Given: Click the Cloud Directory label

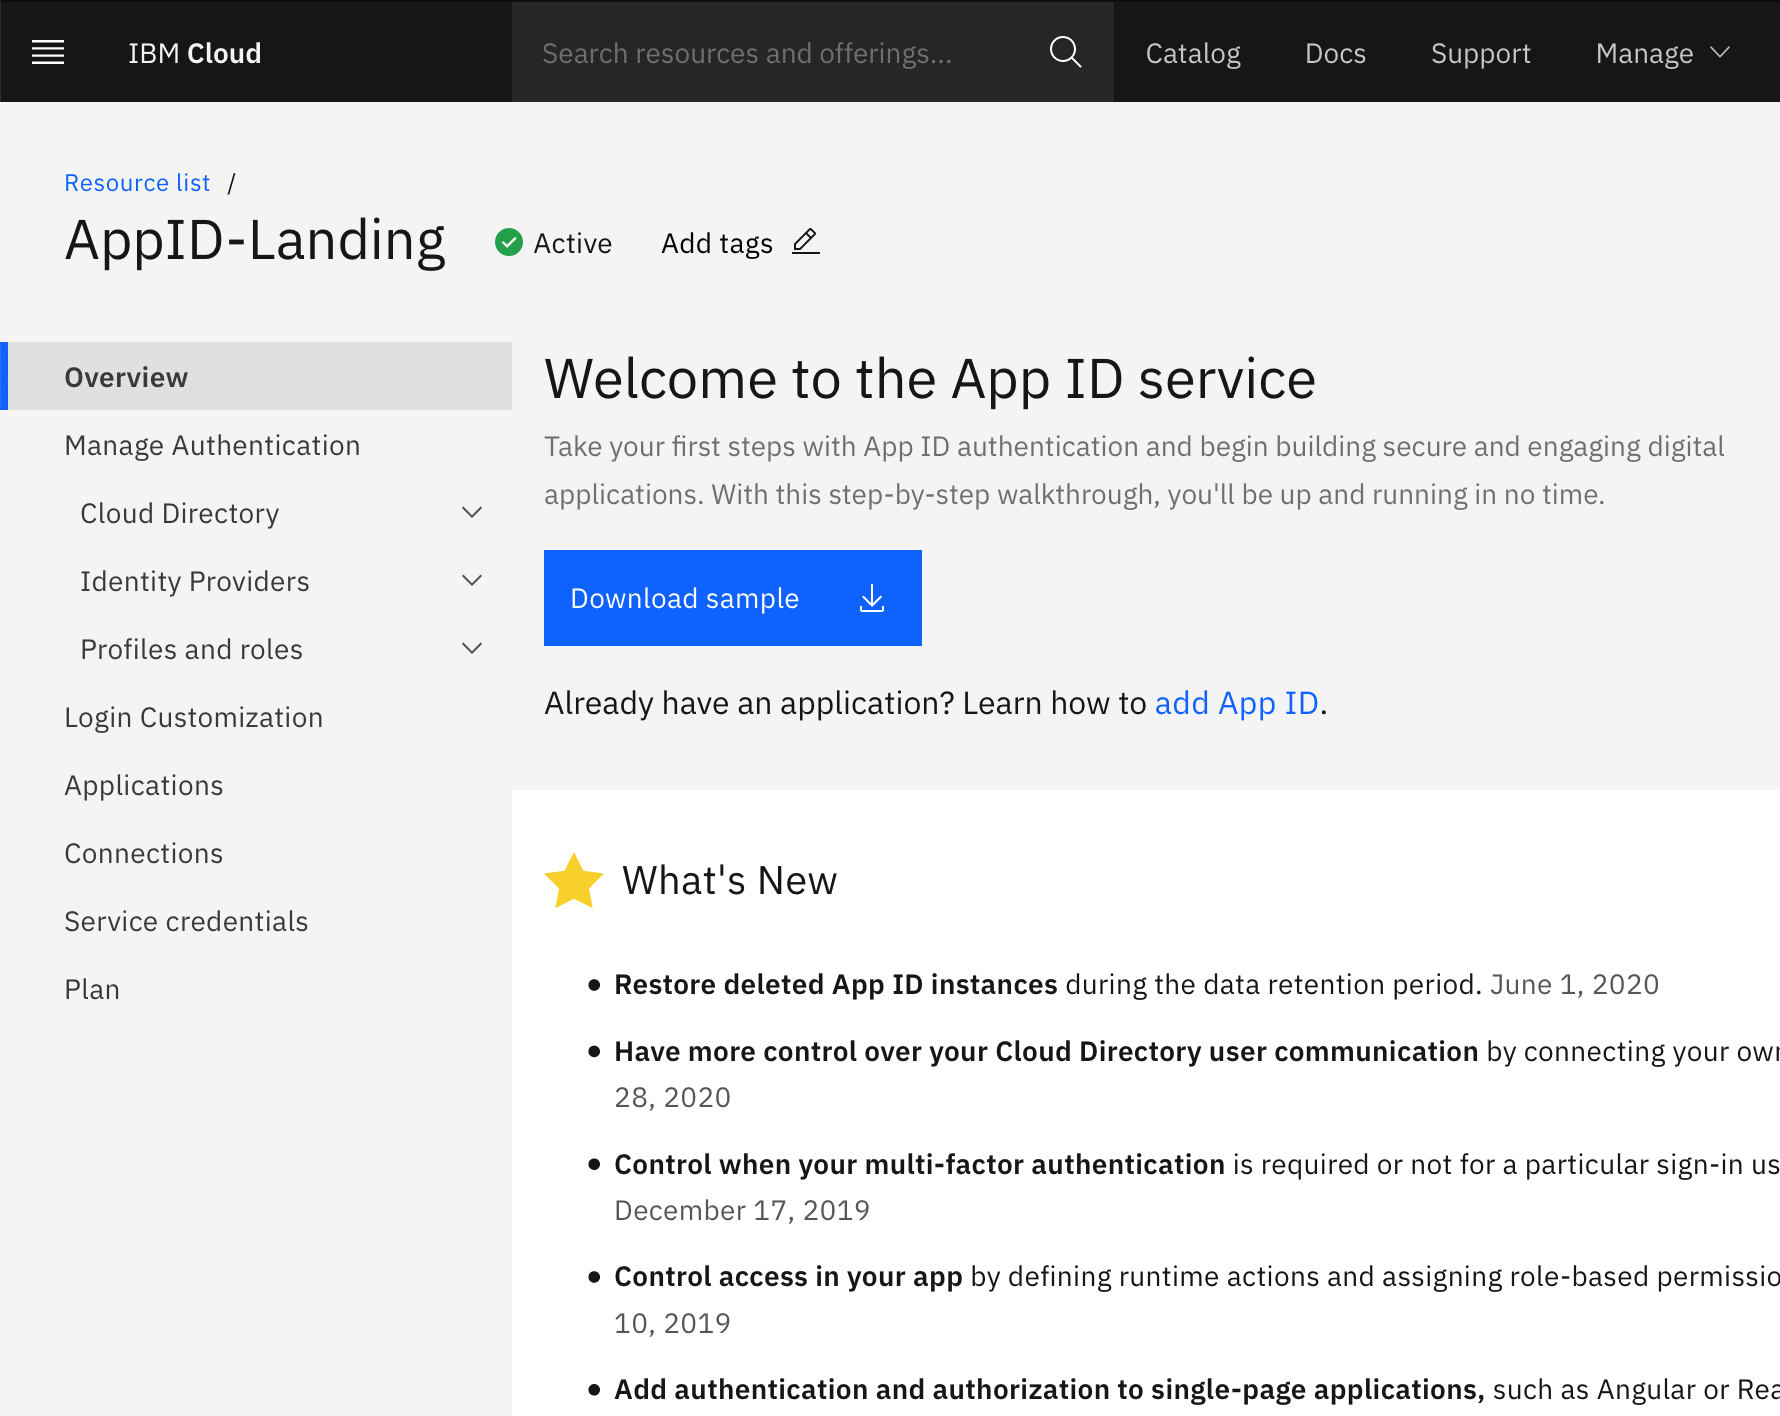Looking at the screenshot, I should point(180,513).
